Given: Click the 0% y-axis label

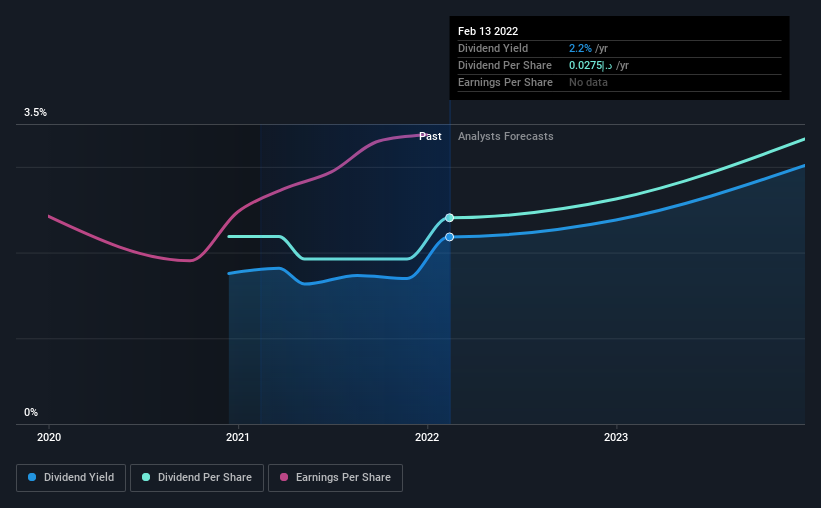Looking at the screenshot, I should click(31, 413).
